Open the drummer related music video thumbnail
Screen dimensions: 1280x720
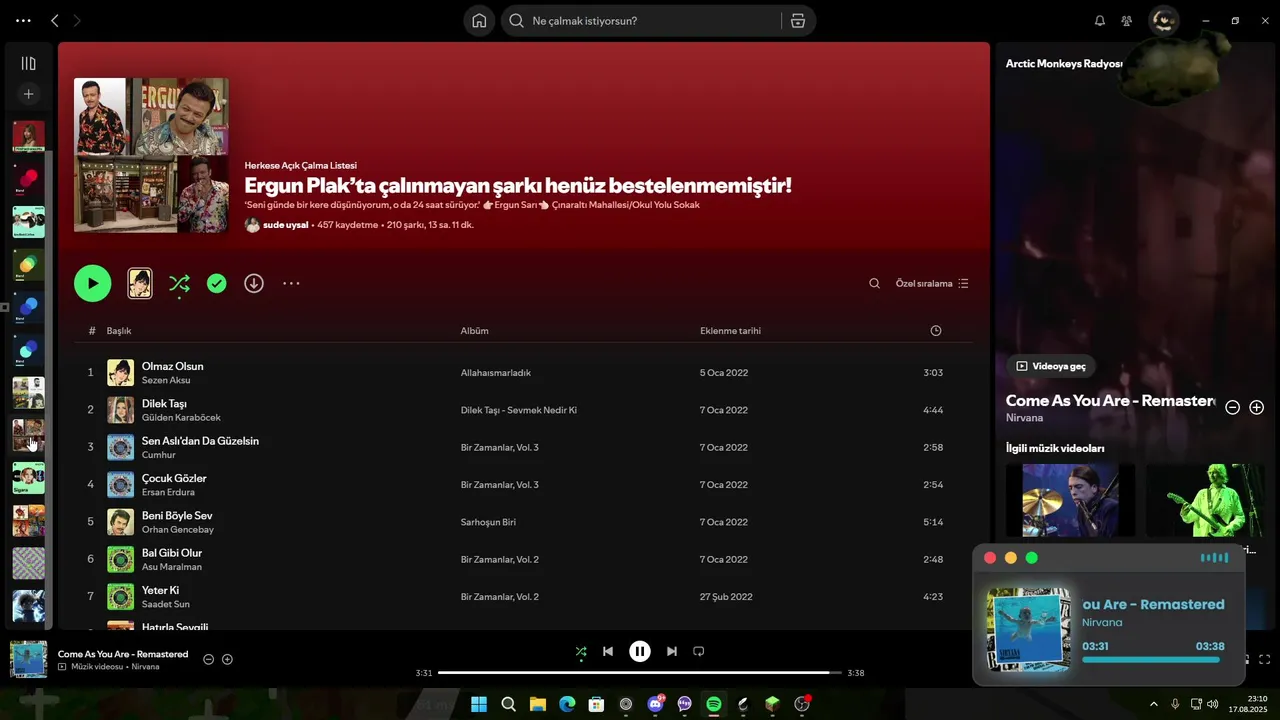click(x=1070, y=500)
